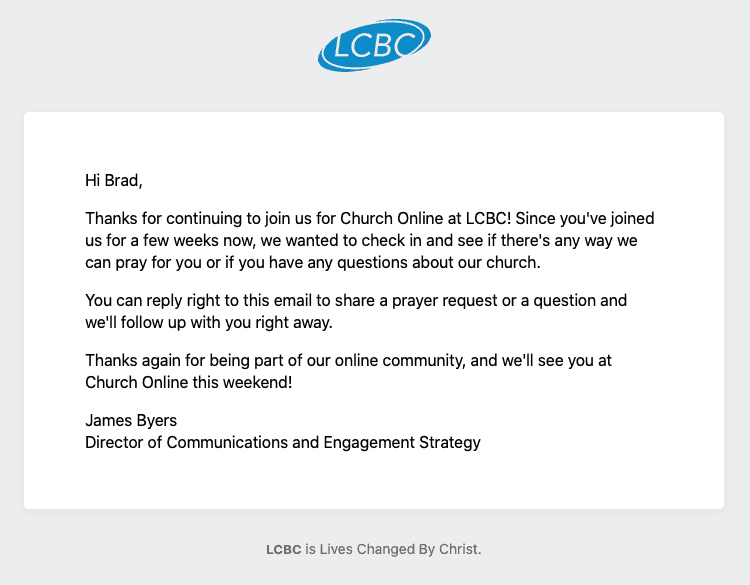Image resolution: width=750 pixels, height=585 pixels.
Task: Click the James Byers signature name
Action: pos(131,420)
